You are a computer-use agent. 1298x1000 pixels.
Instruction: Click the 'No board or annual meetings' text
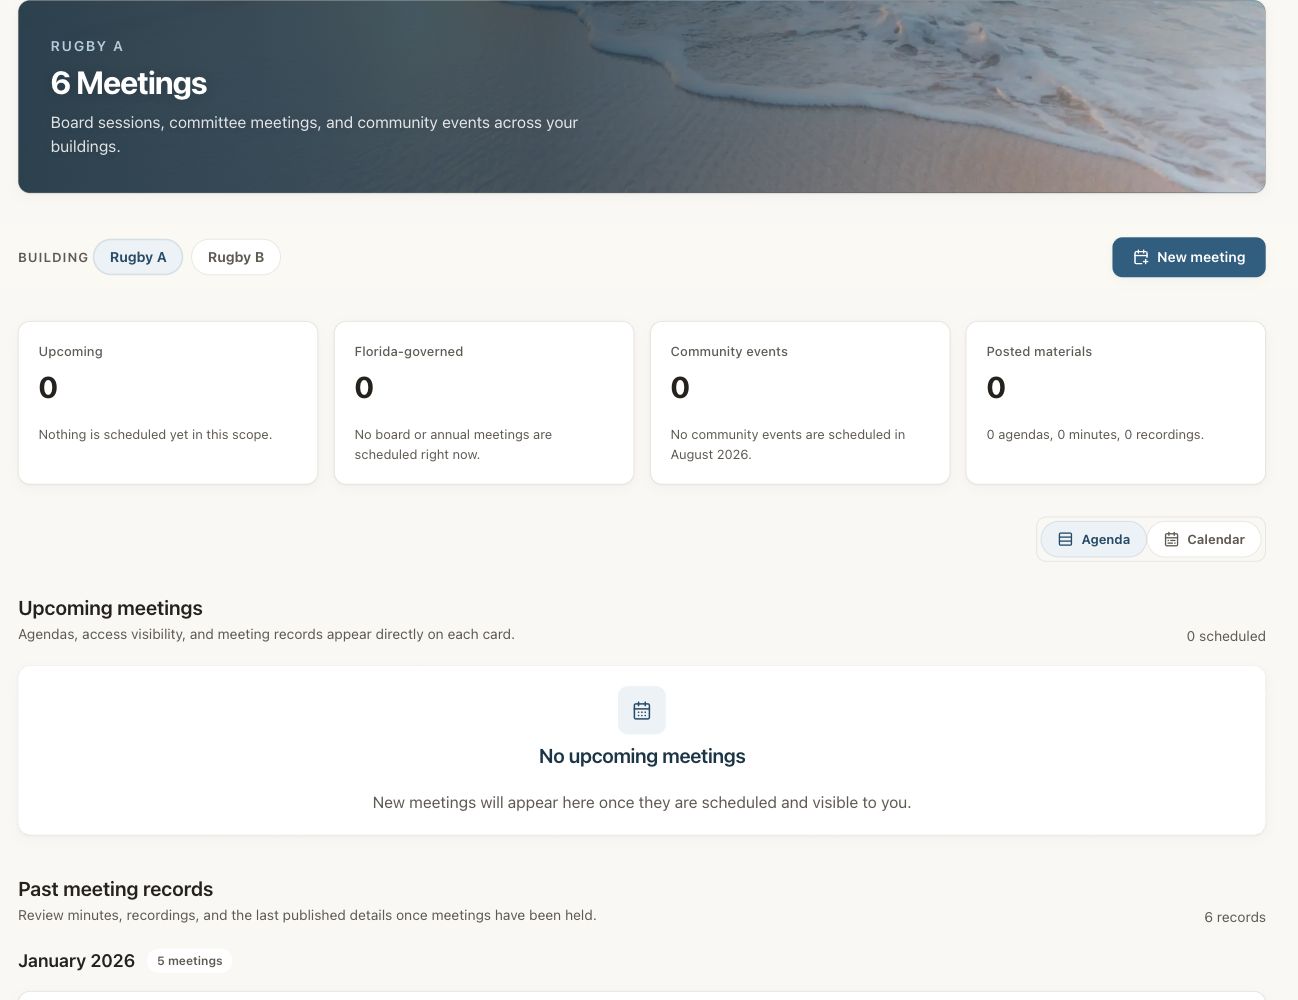point(453,444)
